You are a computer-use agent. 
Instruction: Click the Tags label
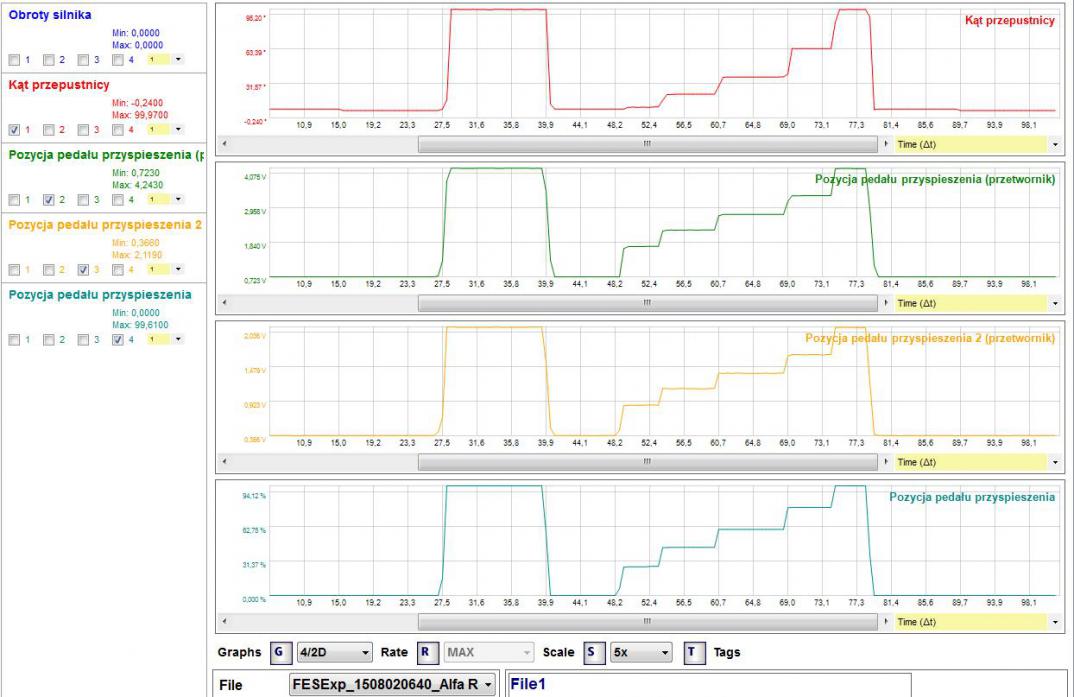pyautogui.click(x=727, y=652)
